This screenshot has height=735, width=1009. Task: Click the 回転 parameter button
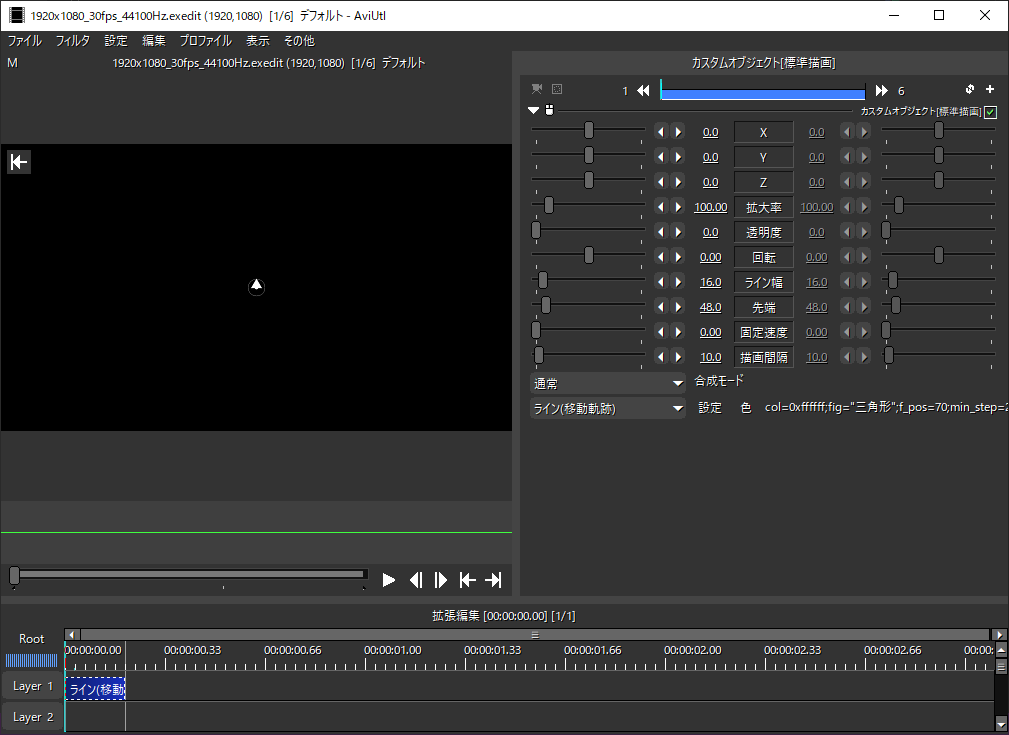pos(764,257)
